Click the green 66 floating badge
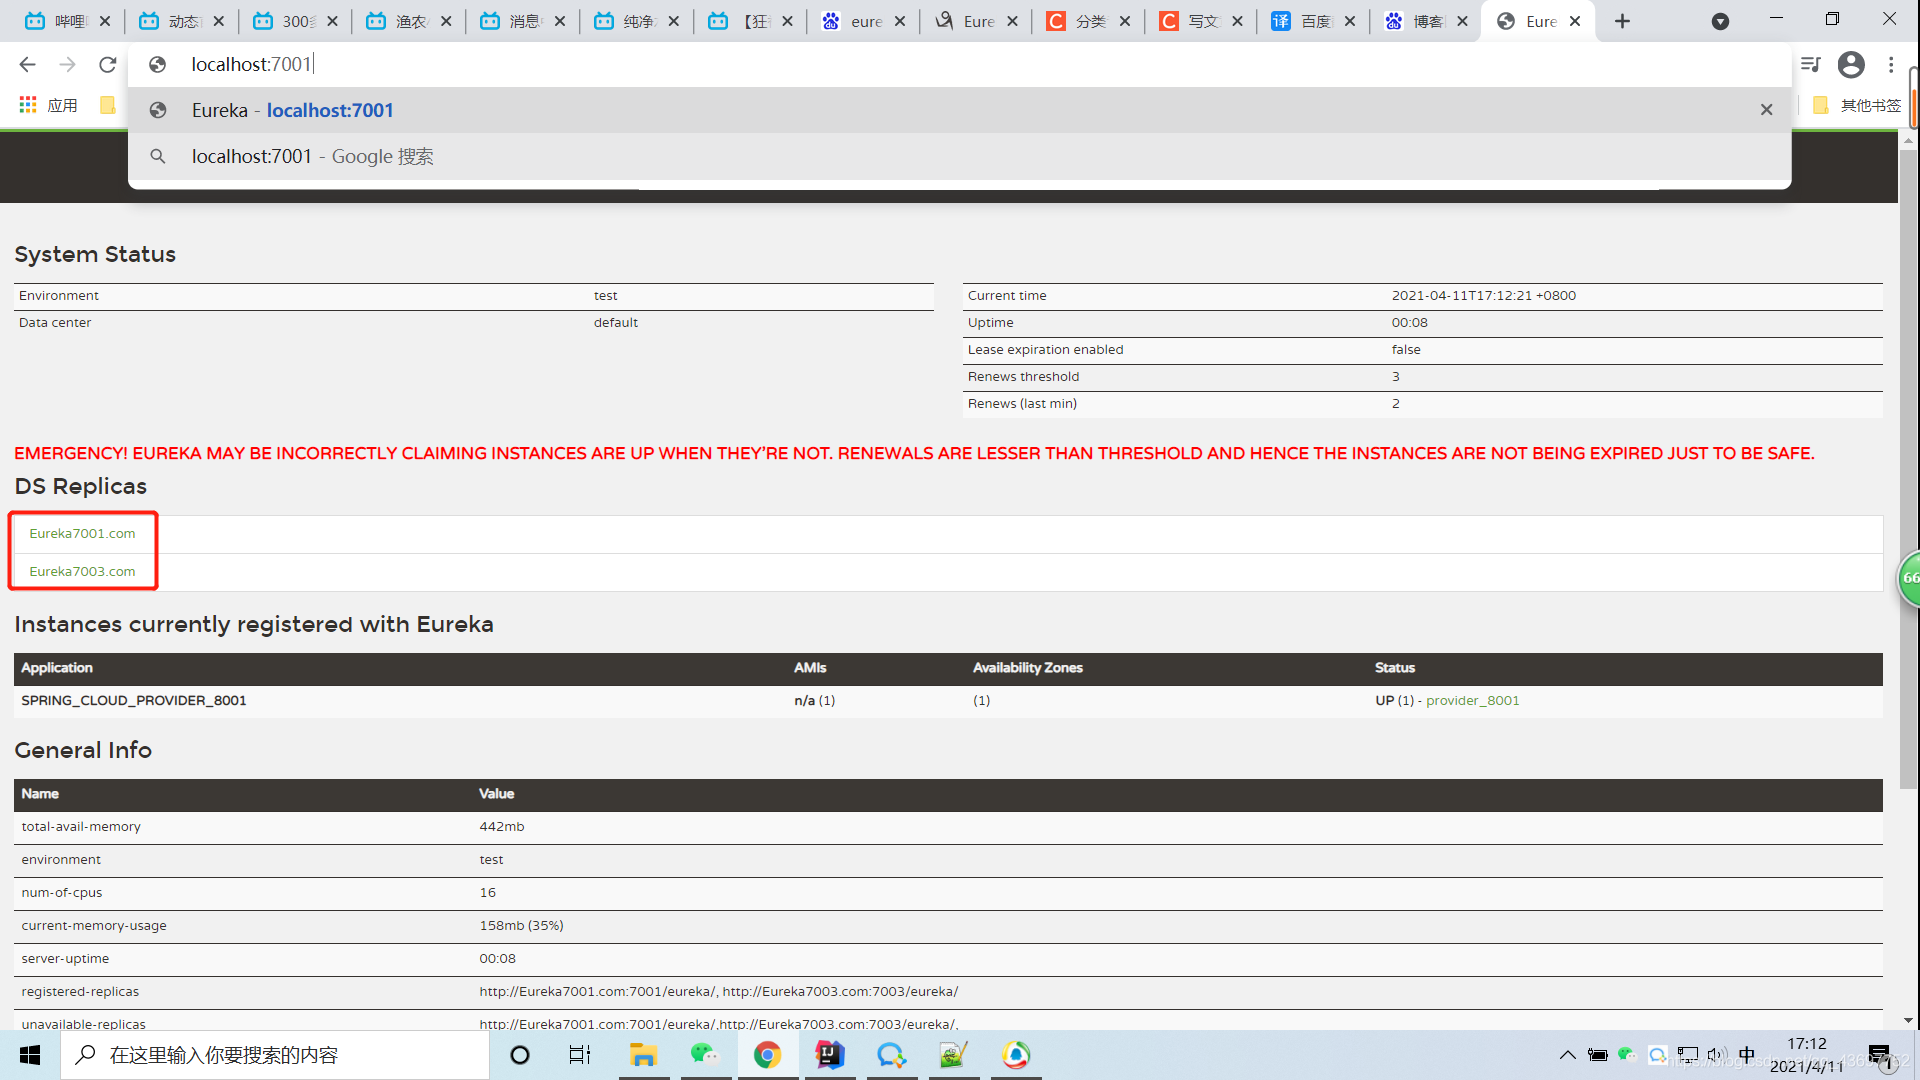 [1909, 578]
